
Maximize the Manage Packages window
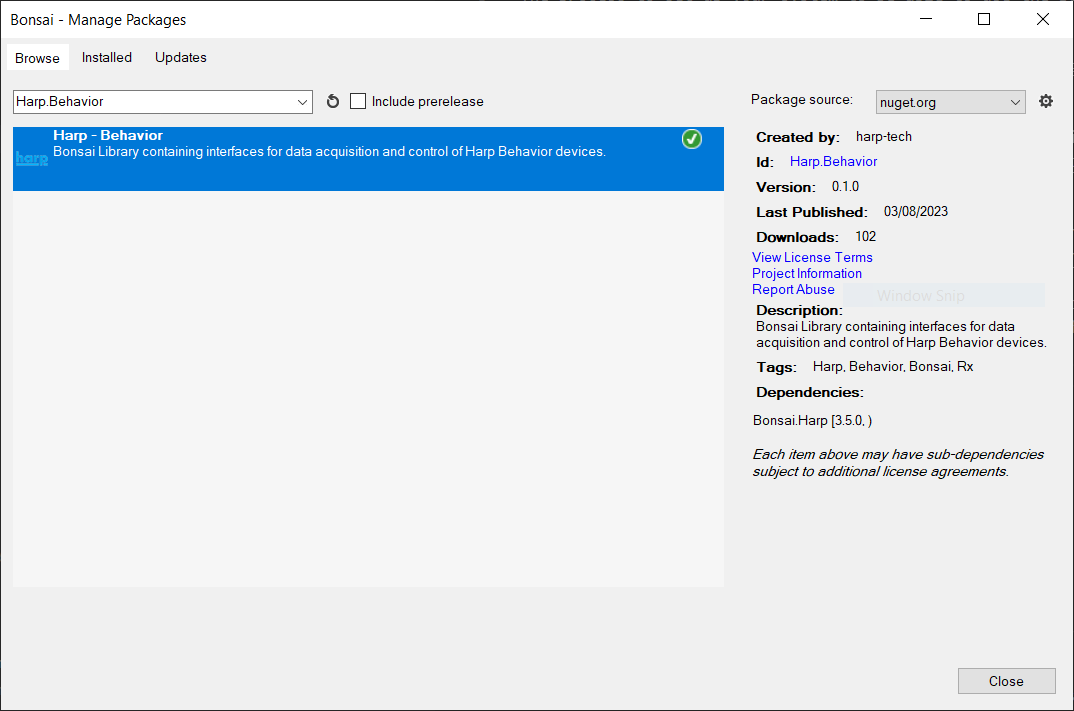point(983,19)
